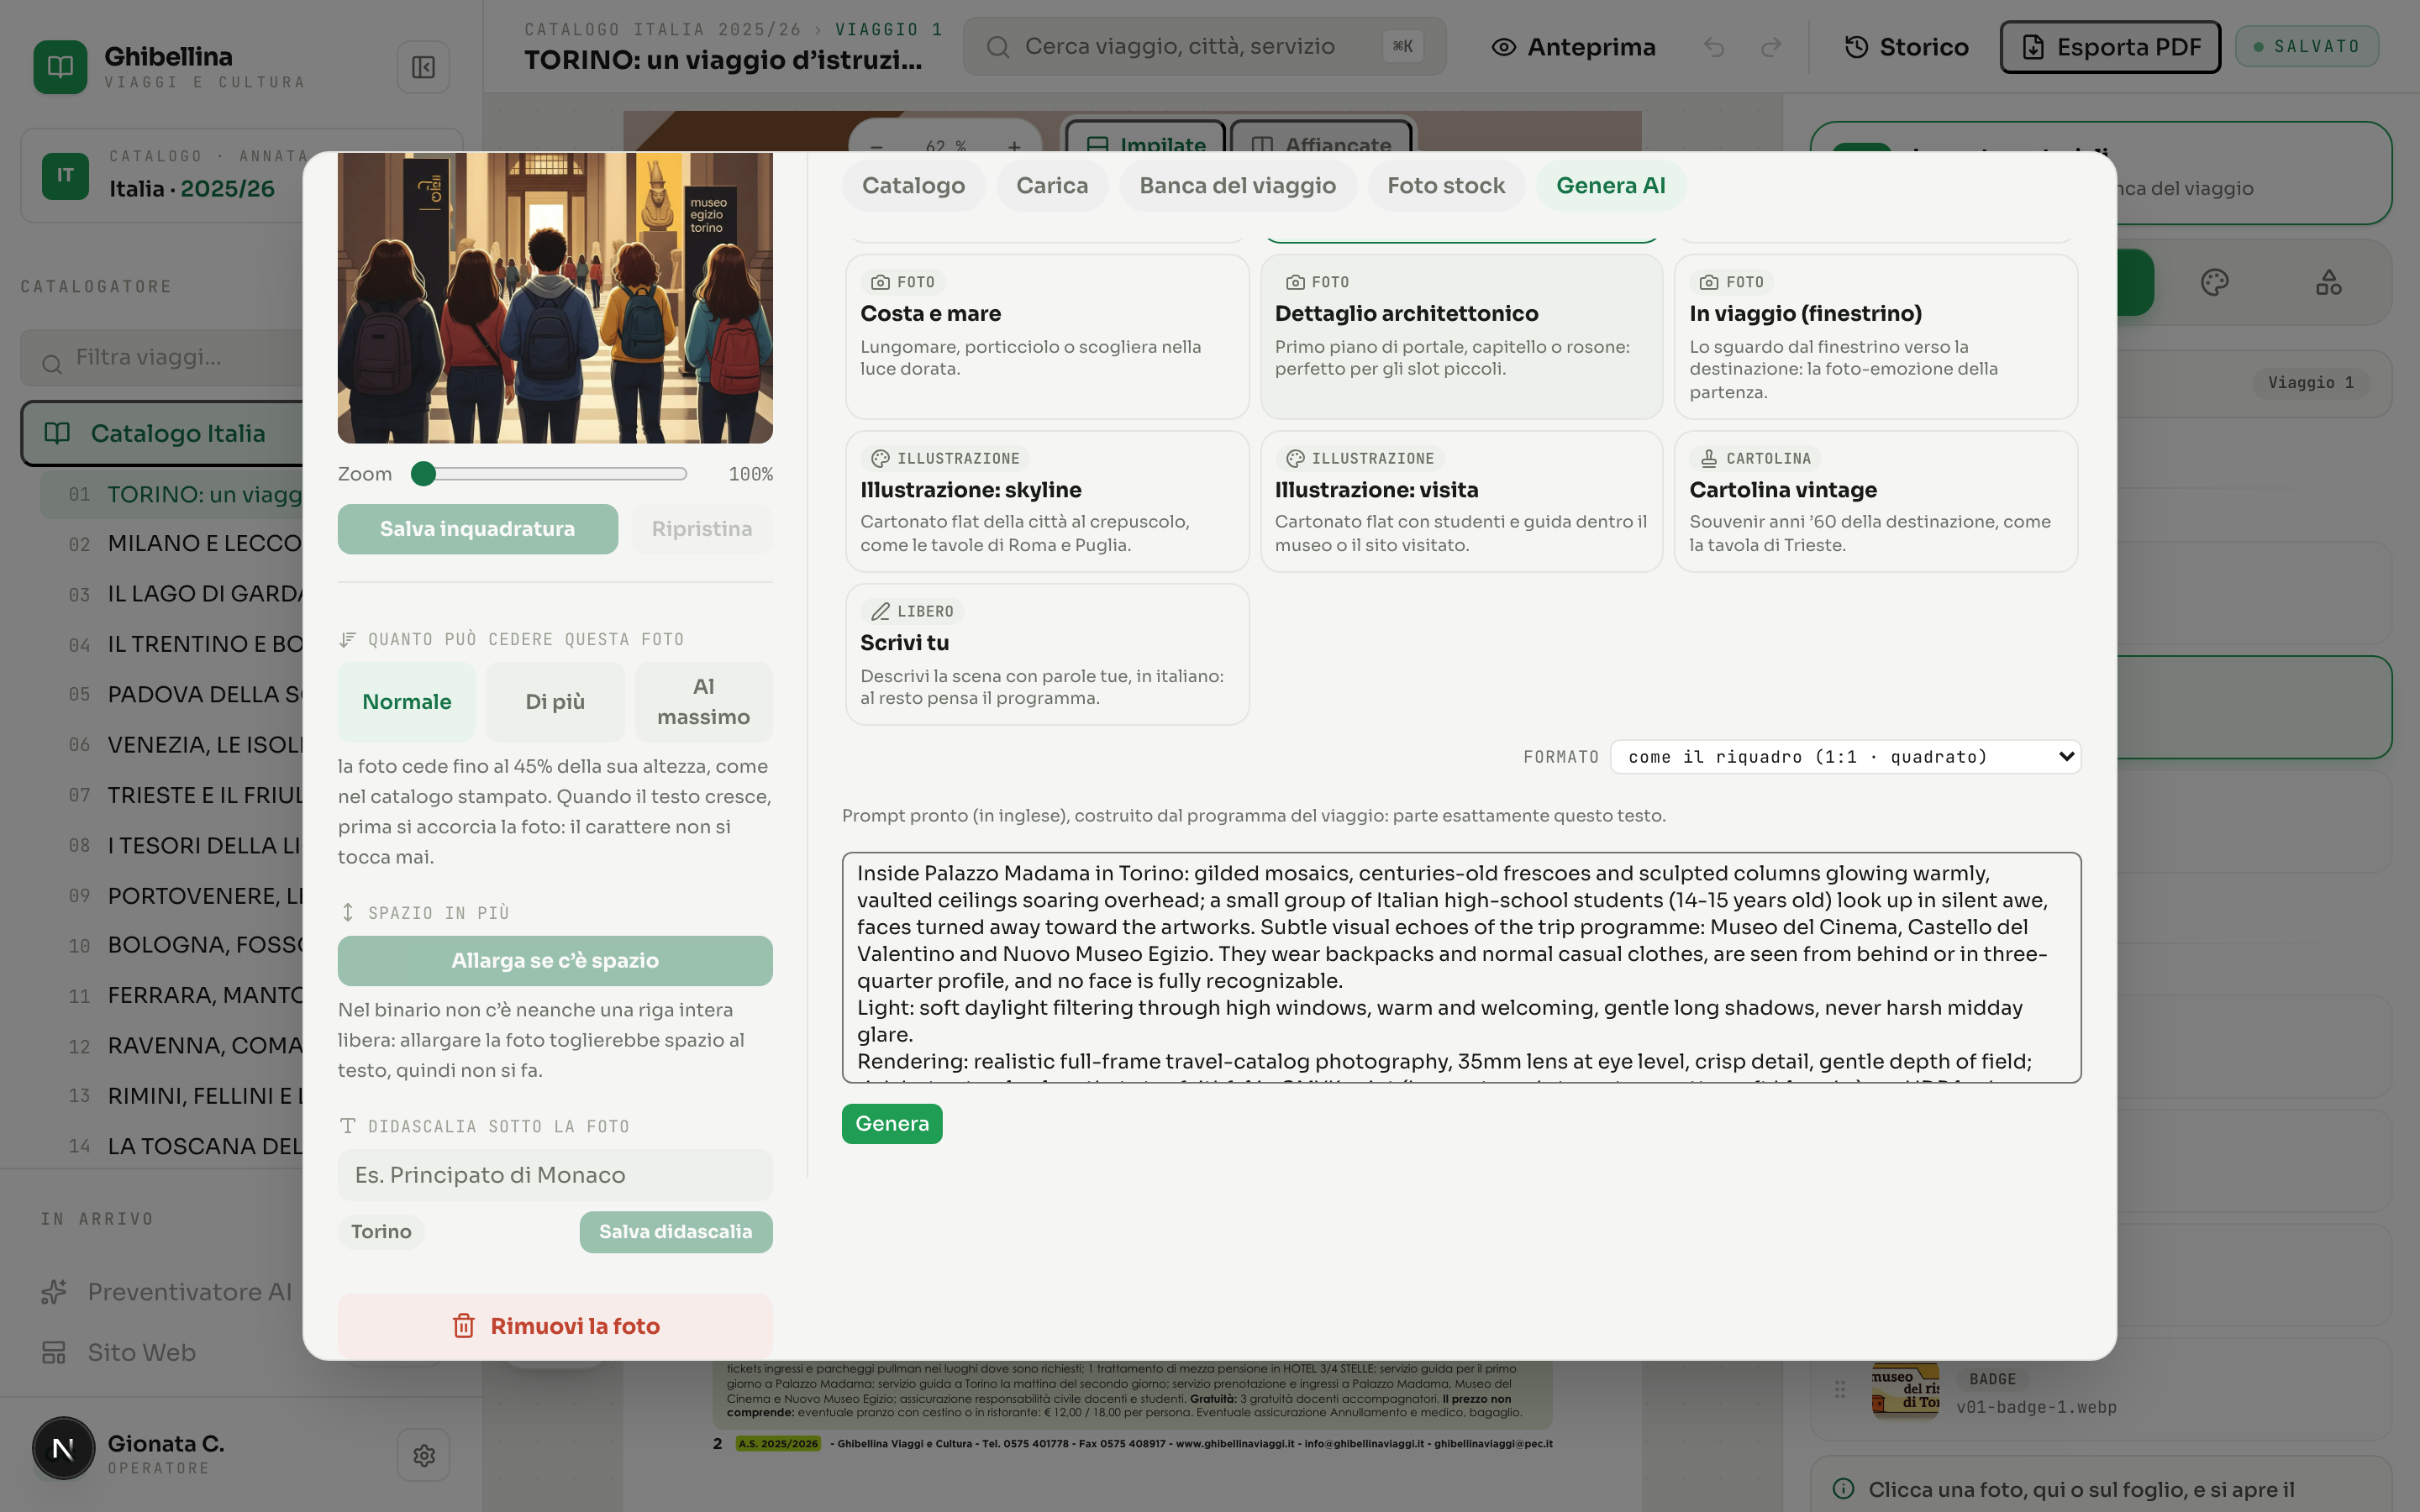Click Rimuovi la foto button
The image size is (2420, 1512).
(555, 1326)
